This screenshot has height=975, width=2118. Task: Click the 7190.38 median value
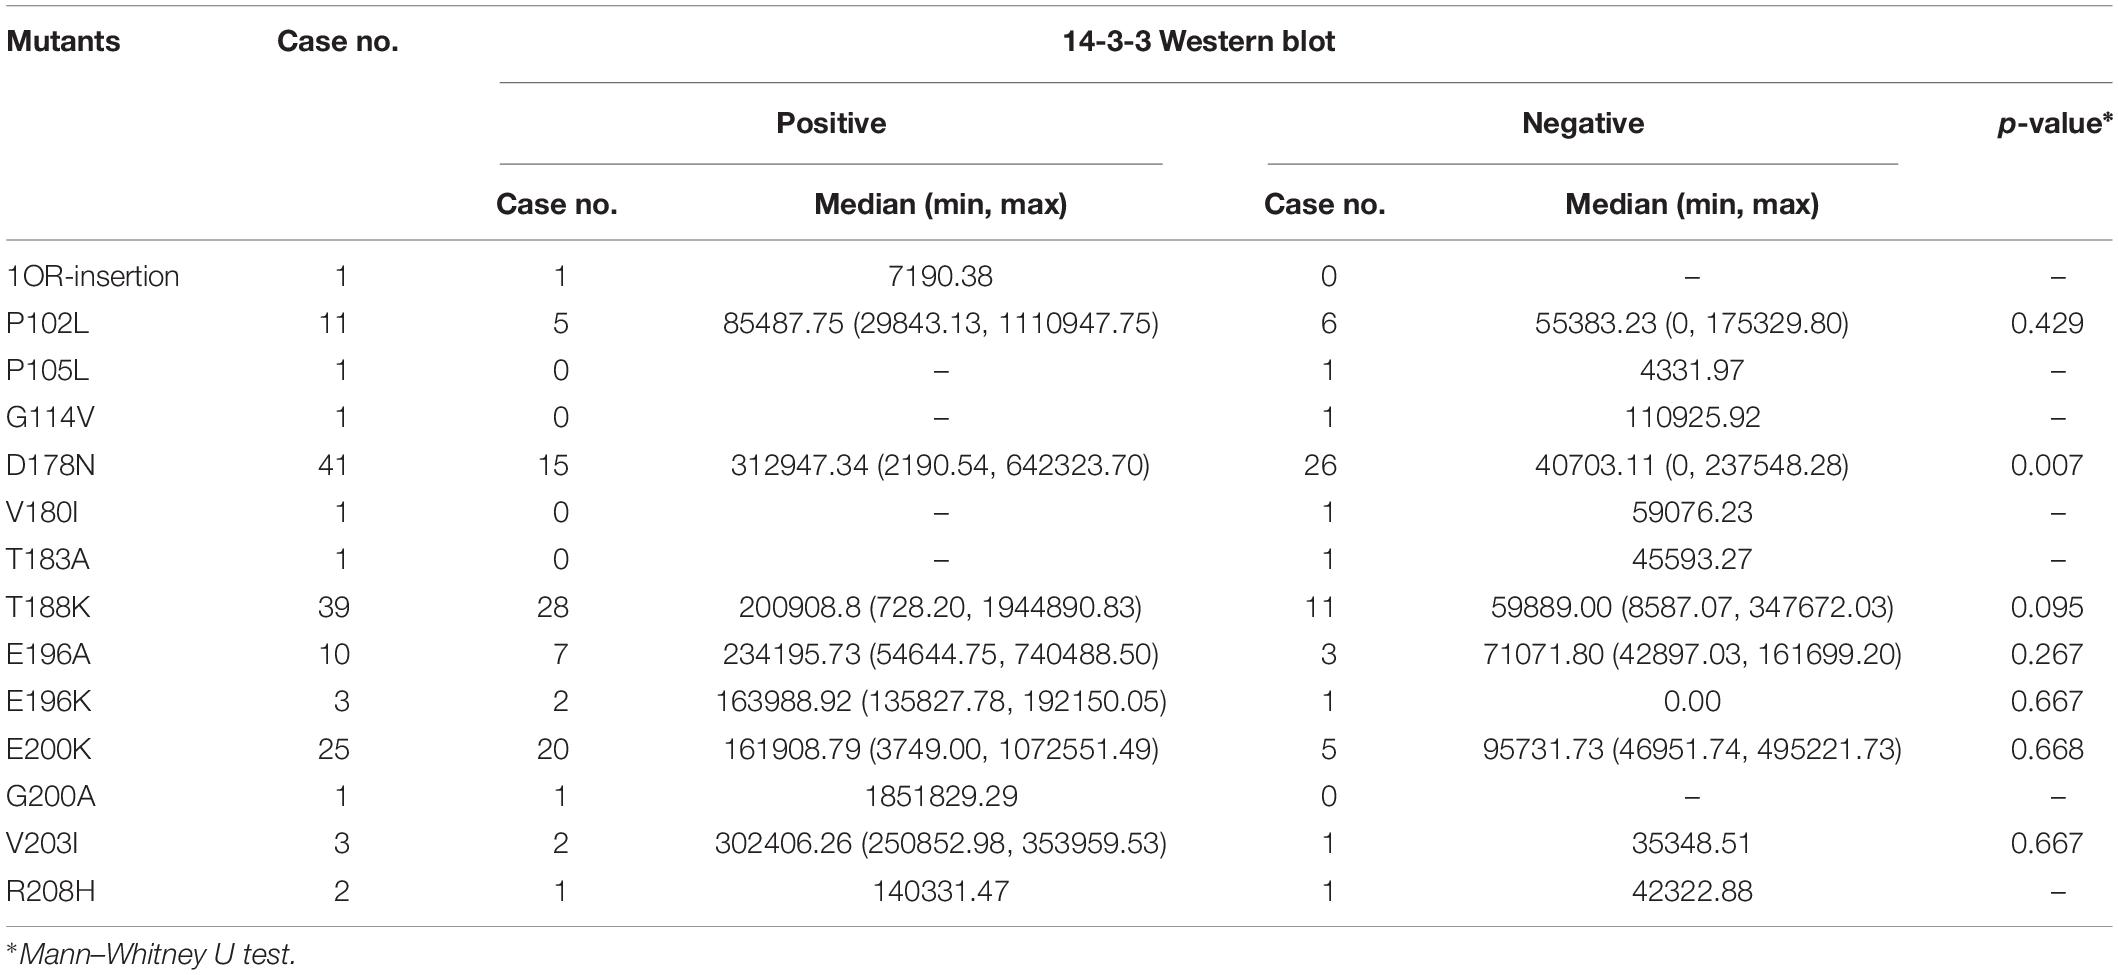point(940,276)
